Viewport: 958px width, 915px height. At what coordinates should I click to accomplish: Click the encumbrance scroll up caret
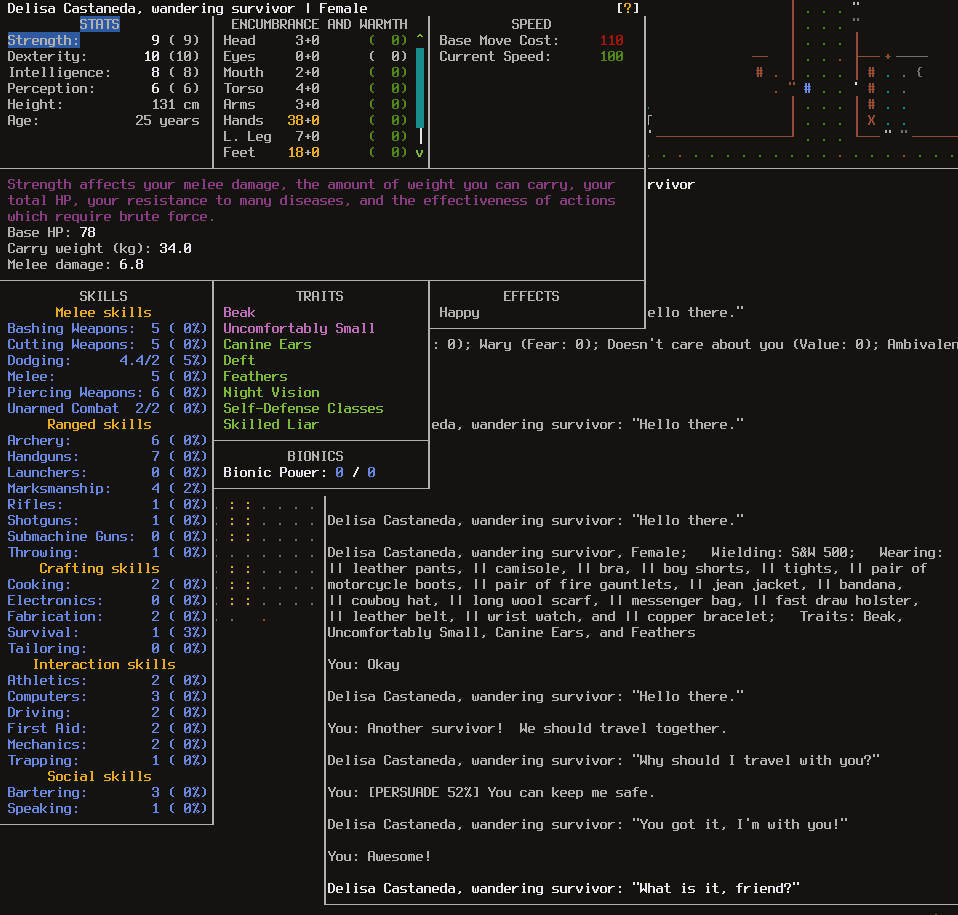[420, 39]
